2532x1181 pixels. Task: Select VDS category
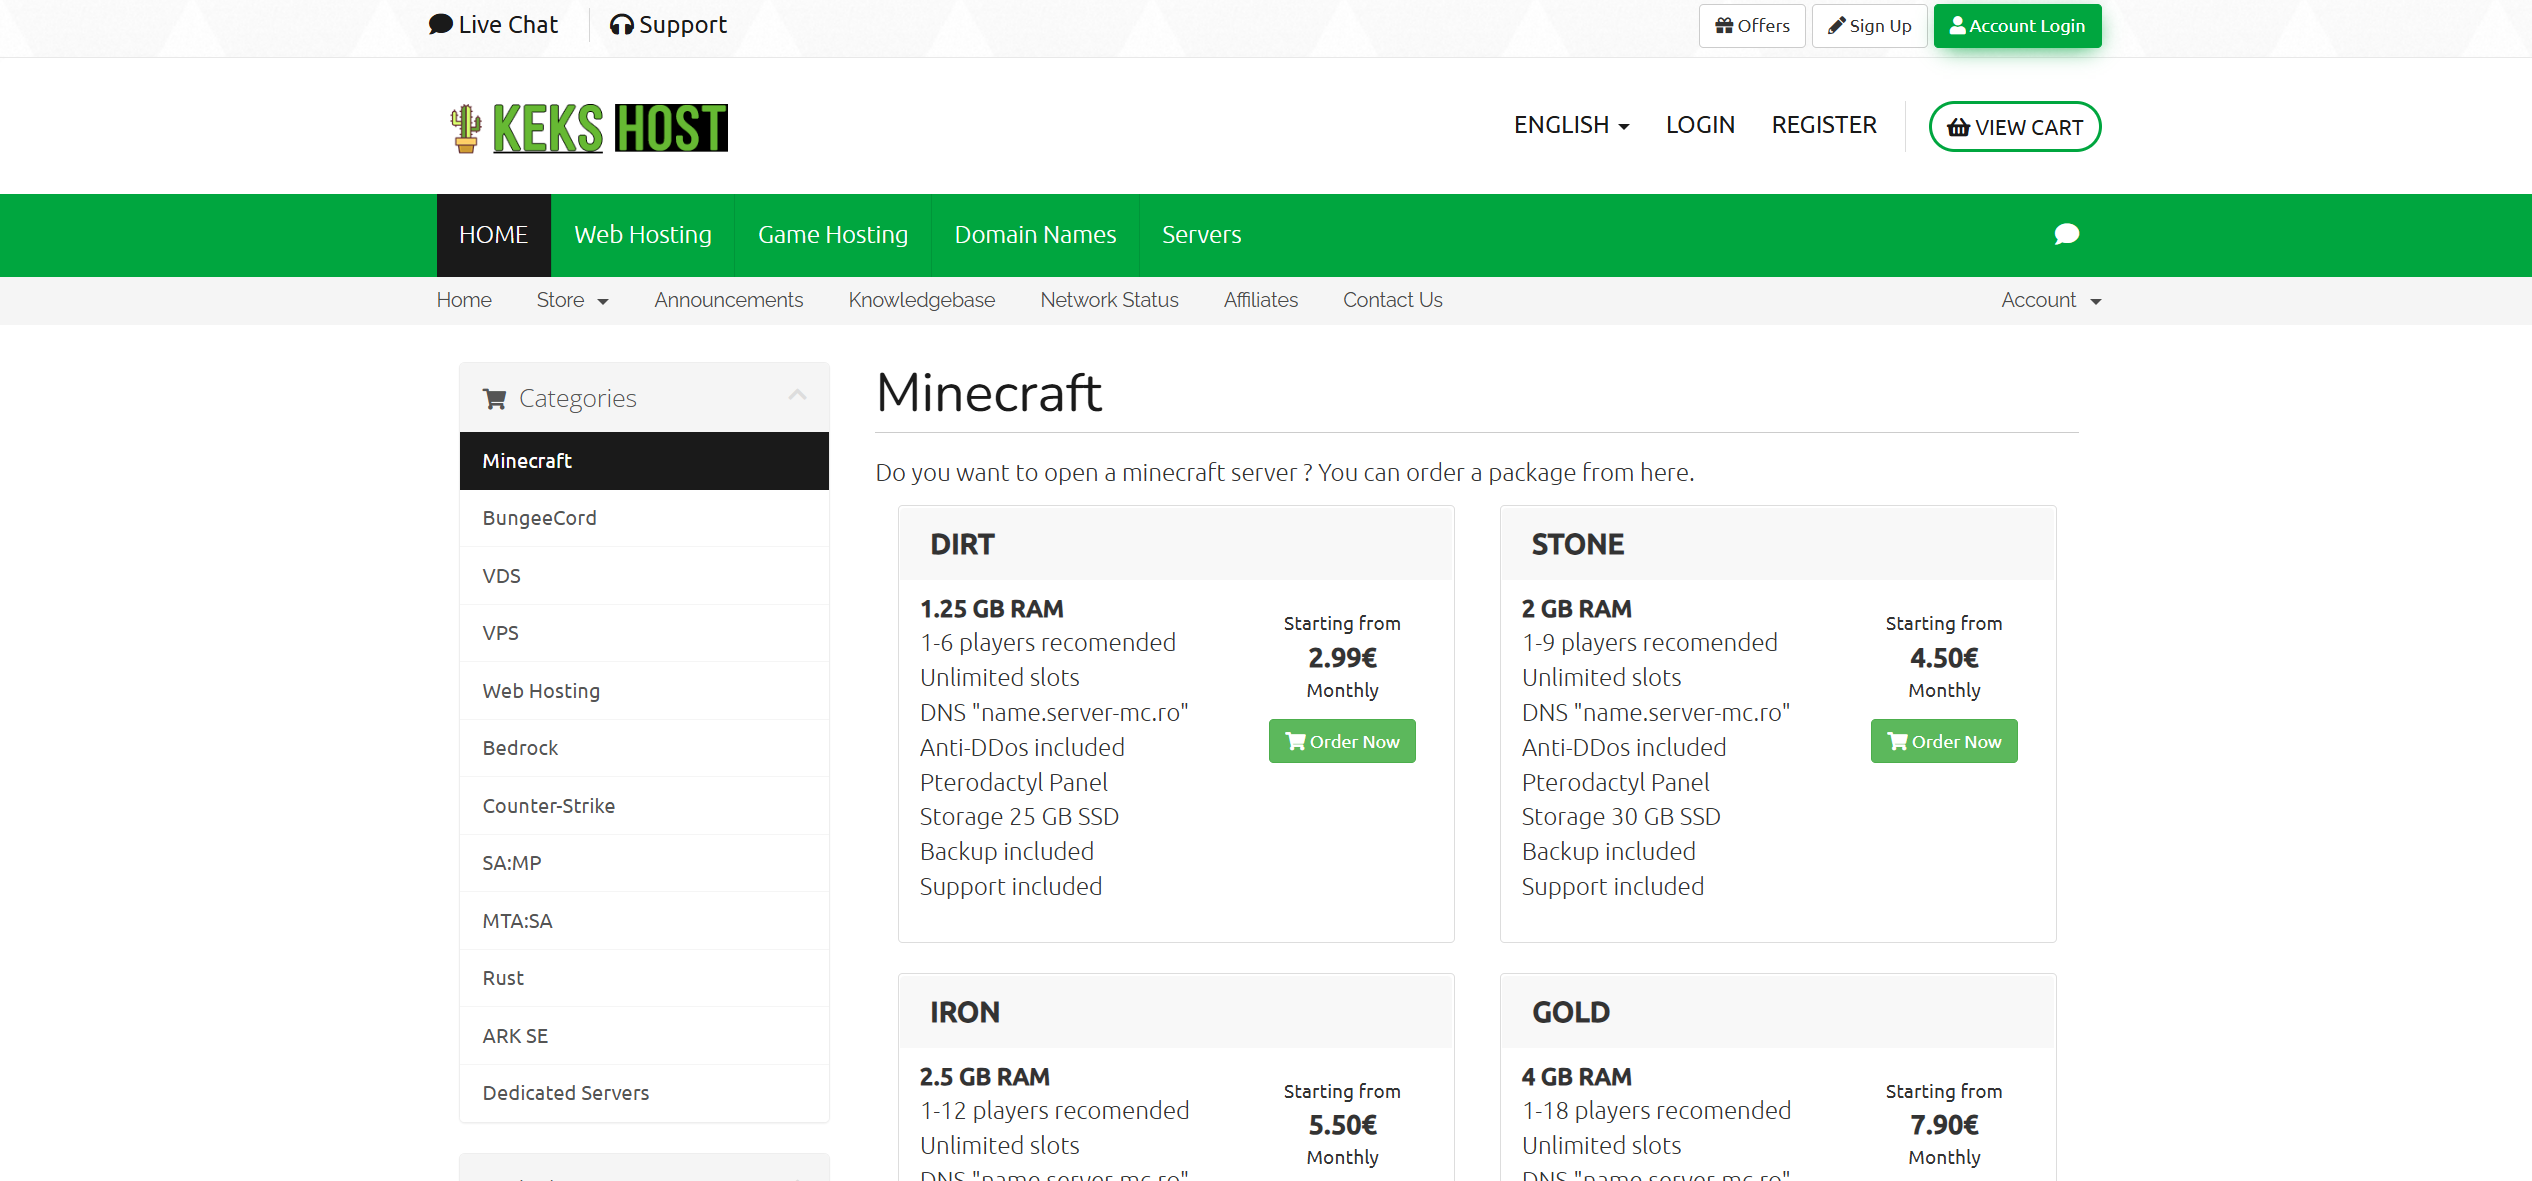click(x=644, y=576)
